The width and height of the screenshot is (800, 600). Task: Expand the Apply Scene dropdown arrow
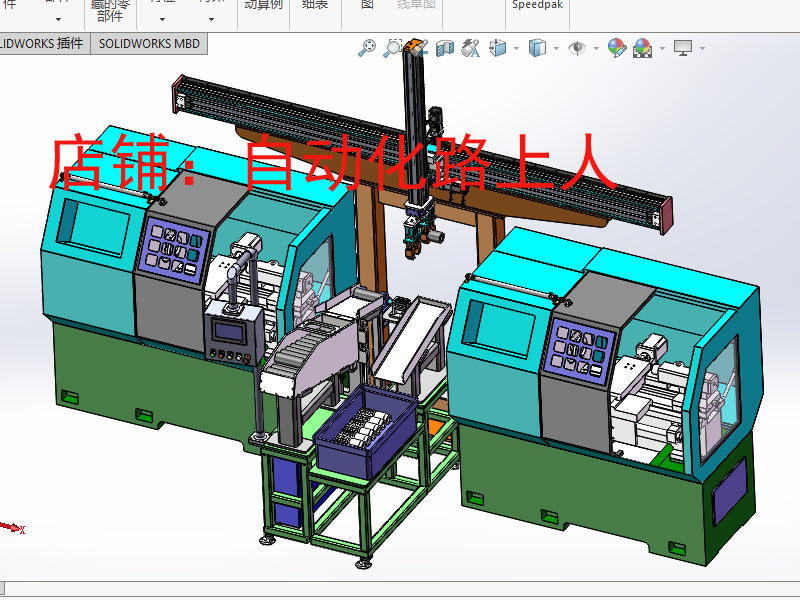tap(660, 48)
